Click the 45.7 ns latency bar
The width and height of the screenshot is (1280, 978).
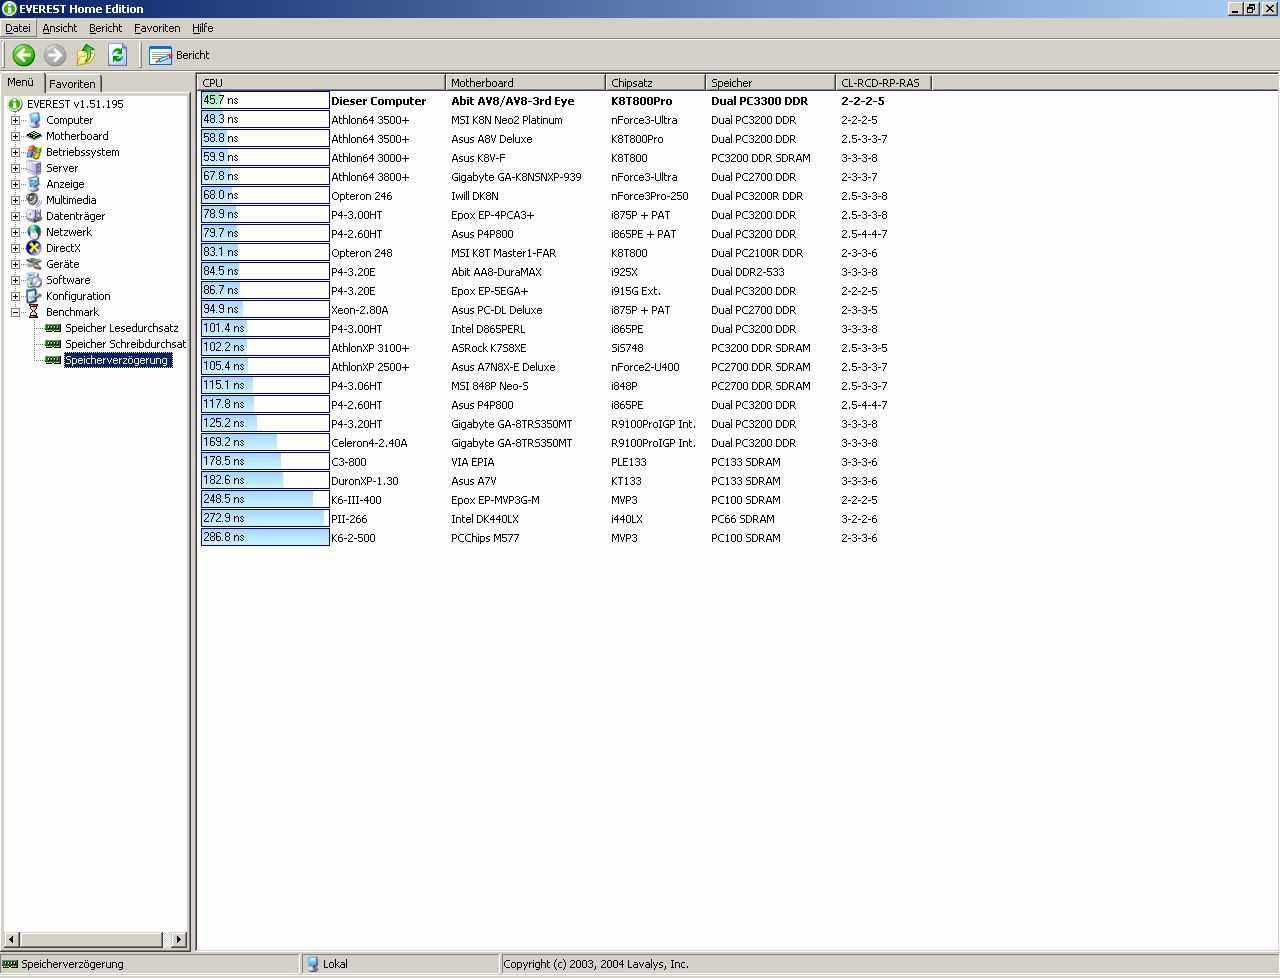pos(265,100)
